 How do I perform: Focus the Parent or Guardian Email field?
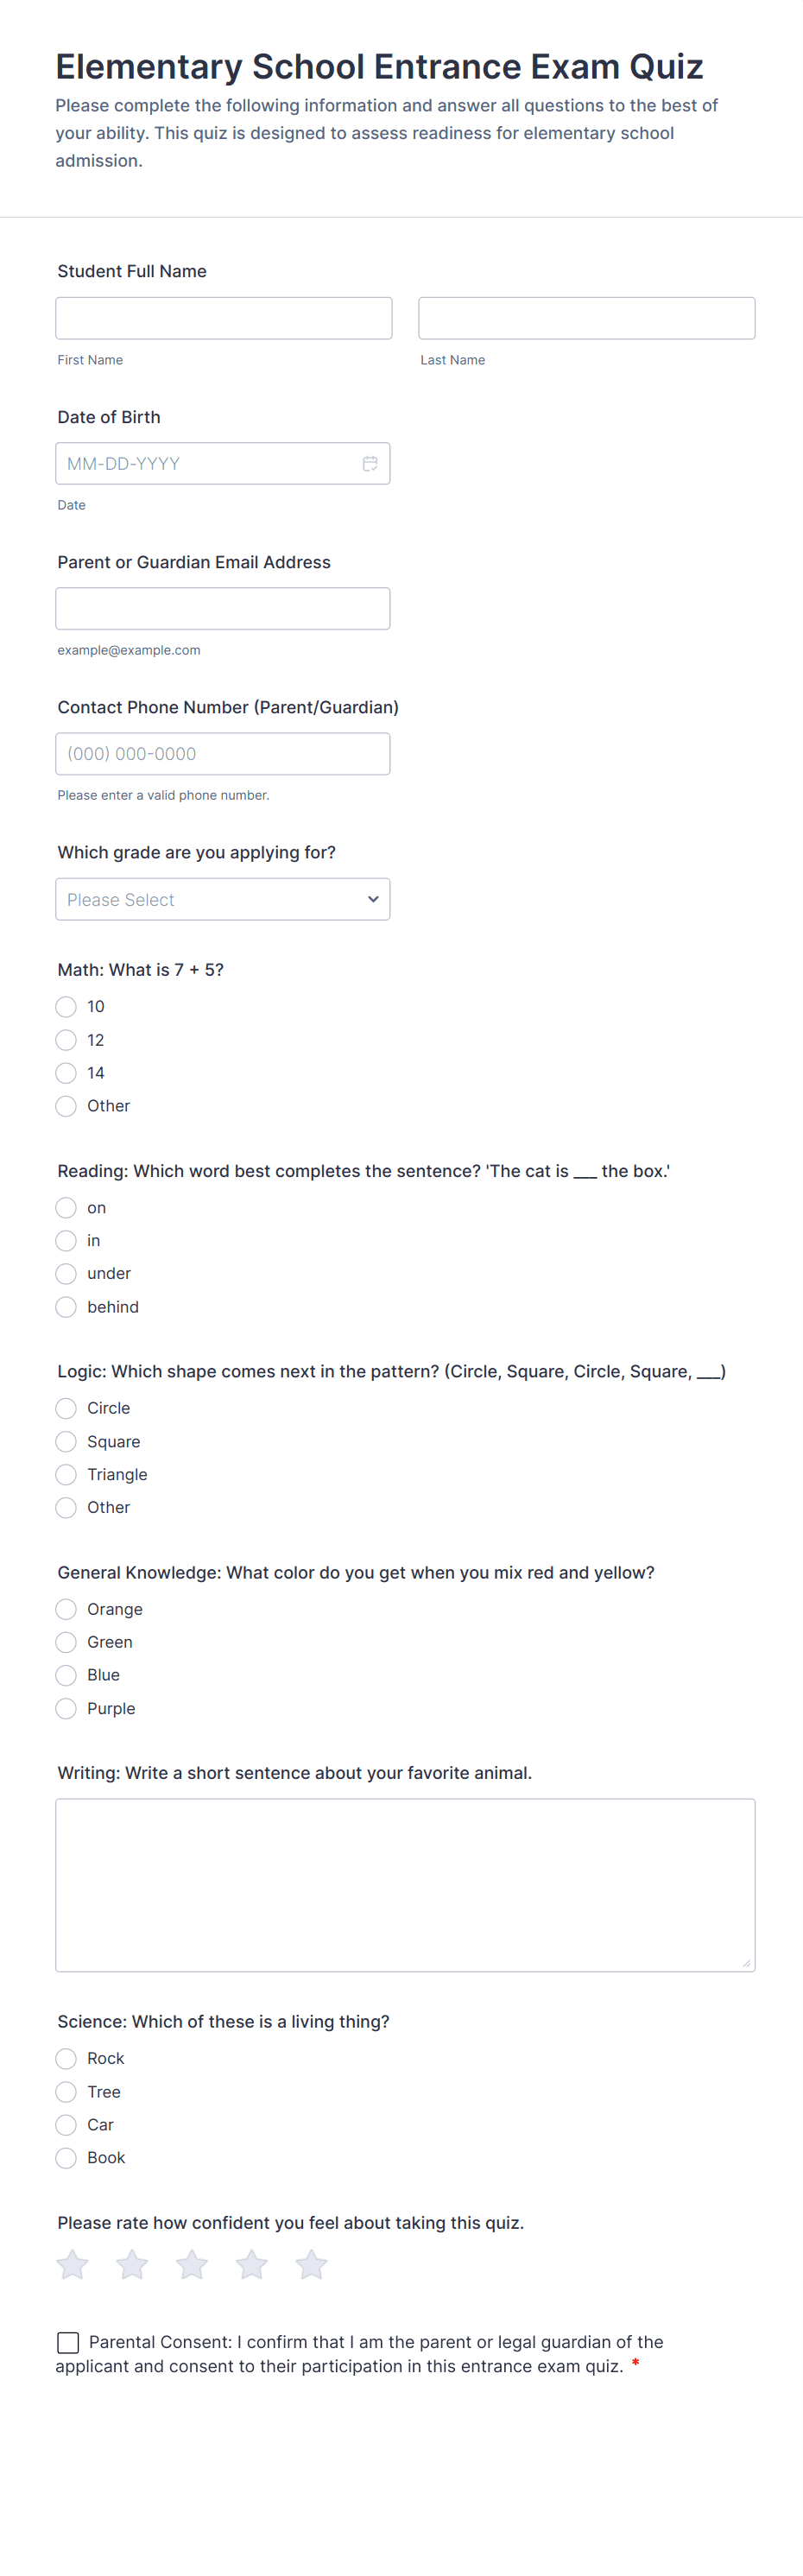(x=222, y=608)
